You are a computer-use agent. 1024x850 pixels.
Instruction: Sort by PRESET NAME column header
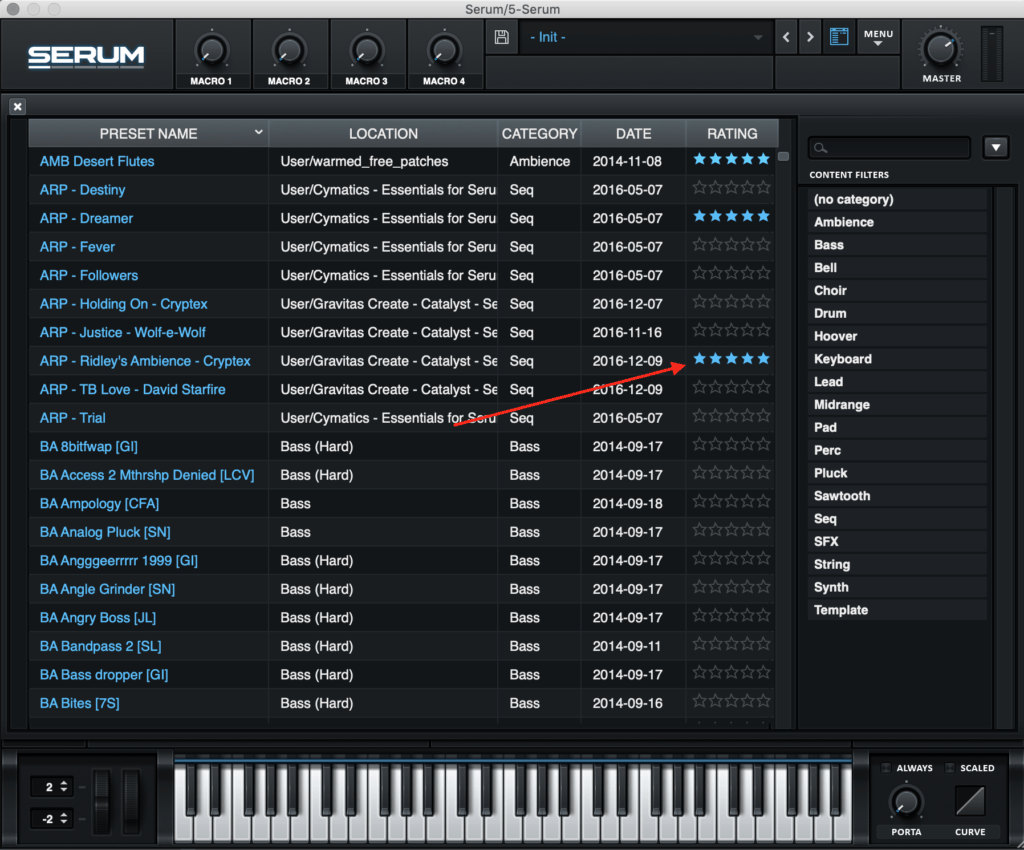pos(148,133)
